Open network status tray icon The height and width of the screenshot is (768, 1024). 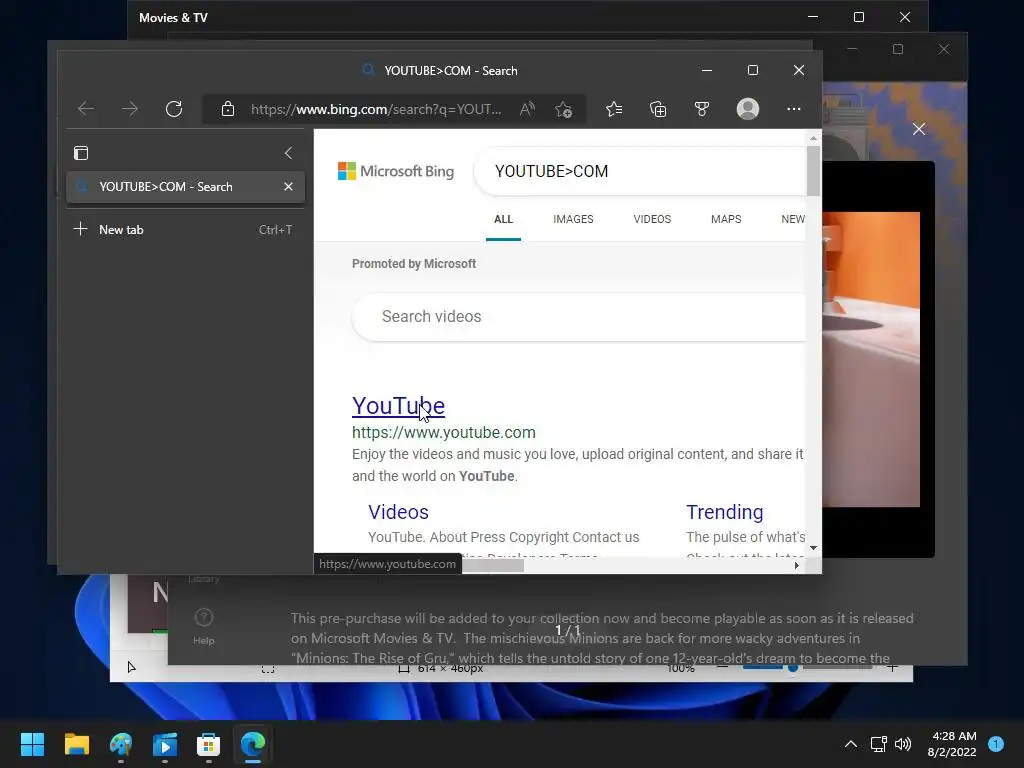pos(878,744)
